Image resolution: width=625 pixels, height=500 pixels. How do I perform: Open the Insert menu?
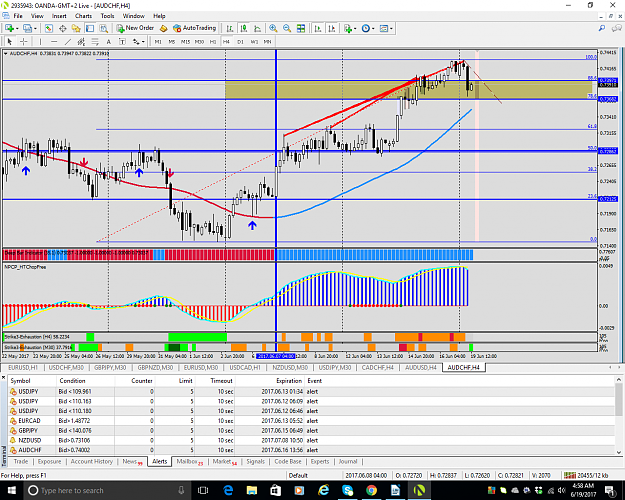(59, 16)
